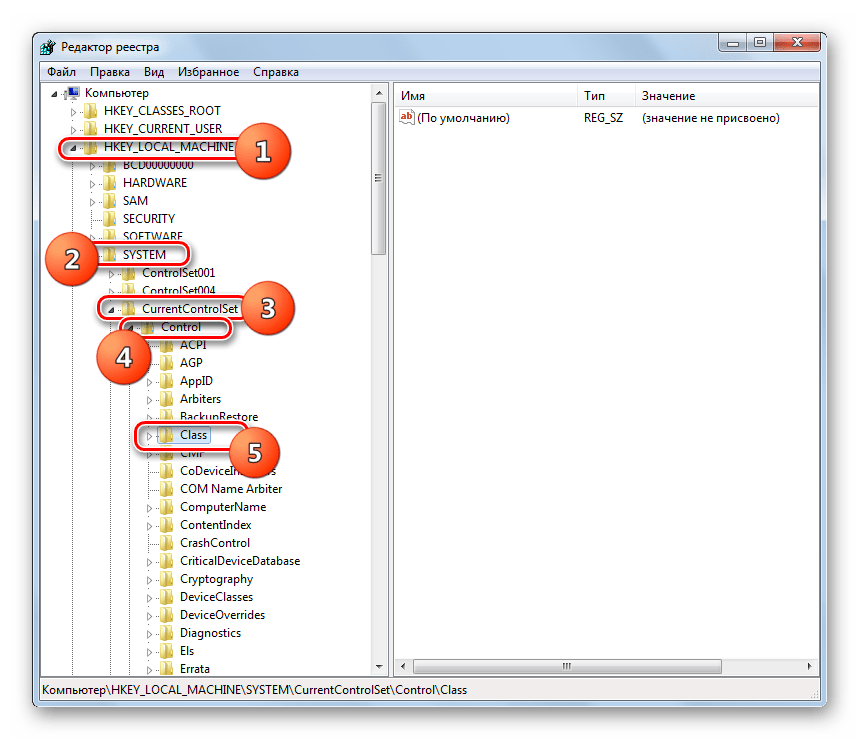Click the default string value ab icon

click(x=407, y=118)
